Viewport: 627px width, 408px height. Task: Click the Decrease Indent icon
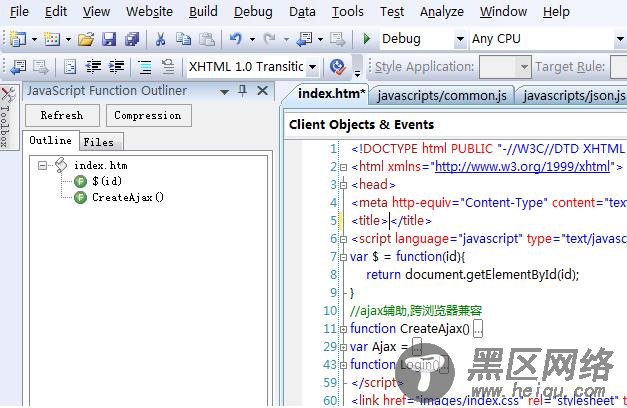pyautogui.click(x=93, y=67)
